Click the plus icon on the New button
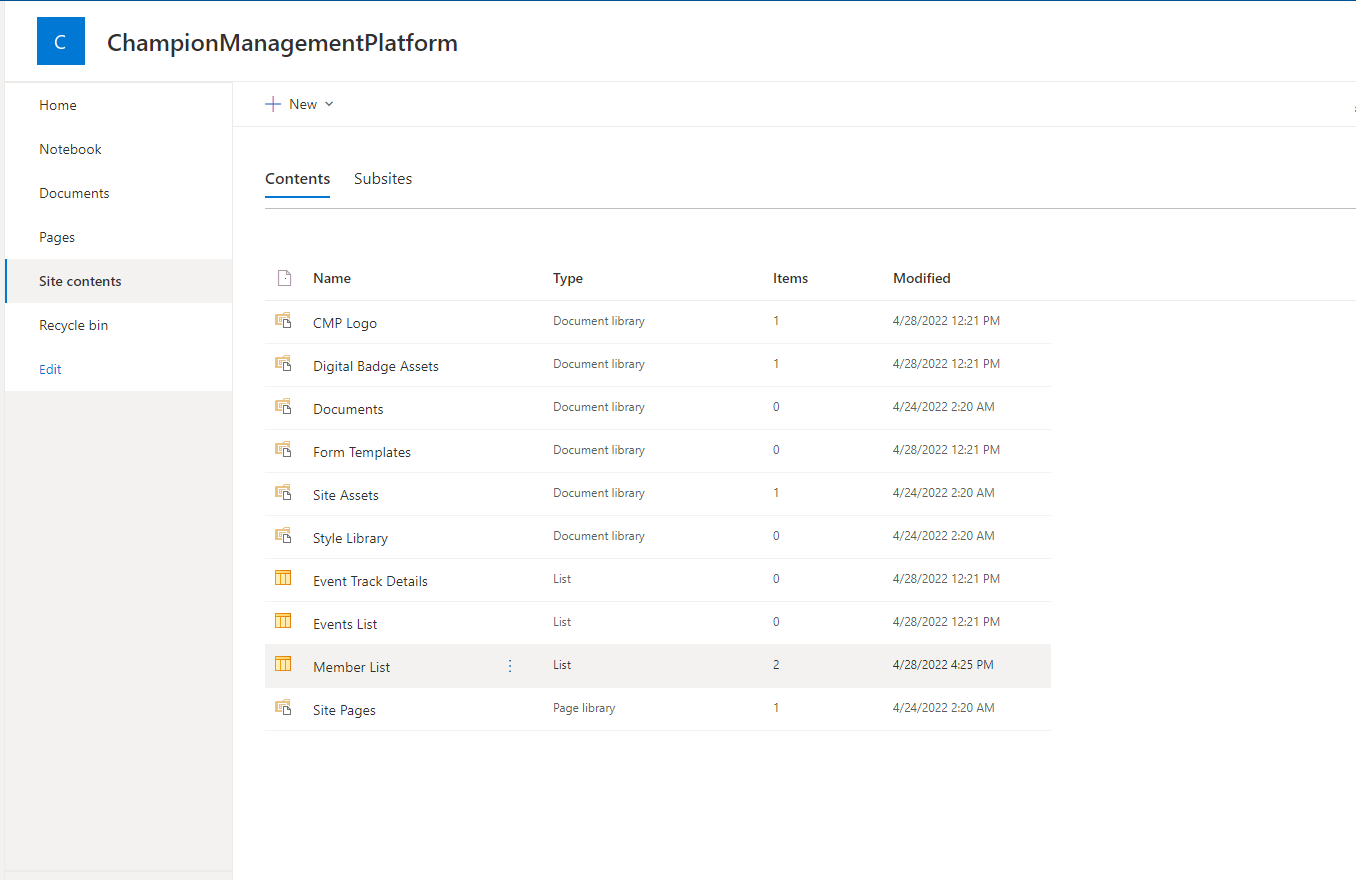1356x880 pixels. point(274,103)
